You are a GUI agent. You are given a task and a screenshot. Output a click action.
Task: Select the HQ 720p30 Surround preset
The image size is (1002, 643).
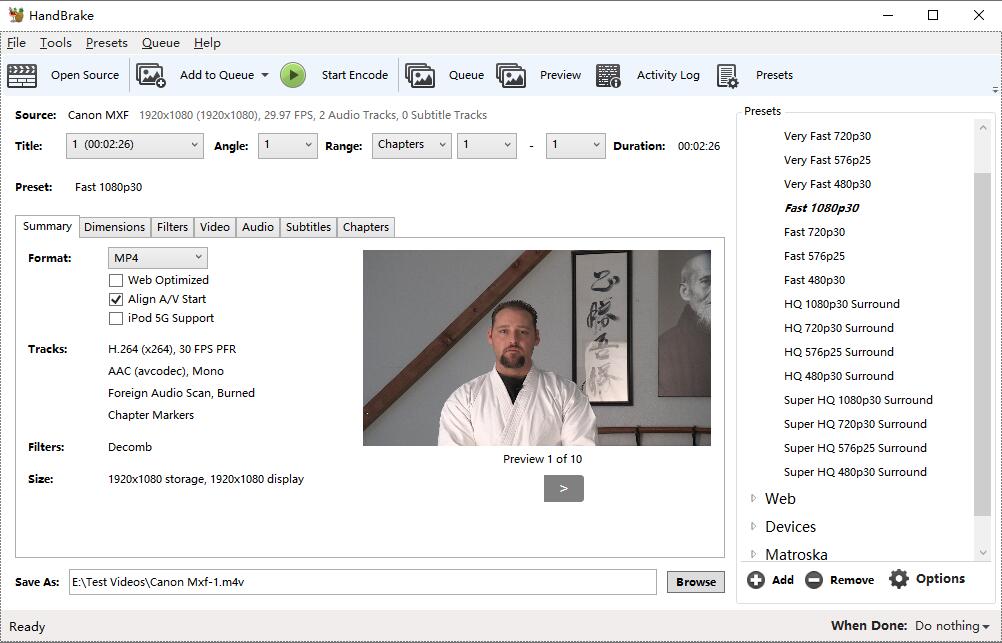point(838,328)
